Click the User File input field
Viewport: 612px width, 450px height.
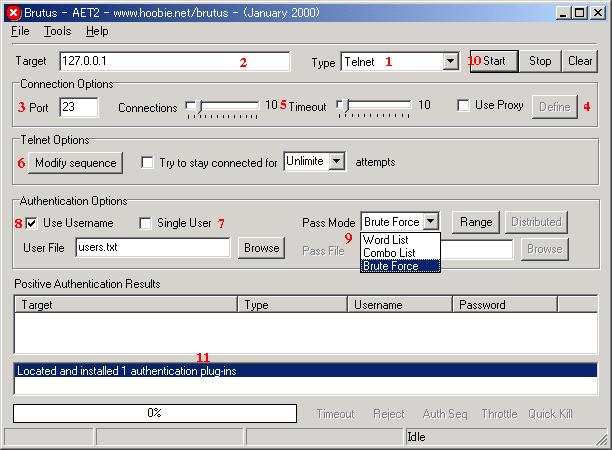coord(153,247)
